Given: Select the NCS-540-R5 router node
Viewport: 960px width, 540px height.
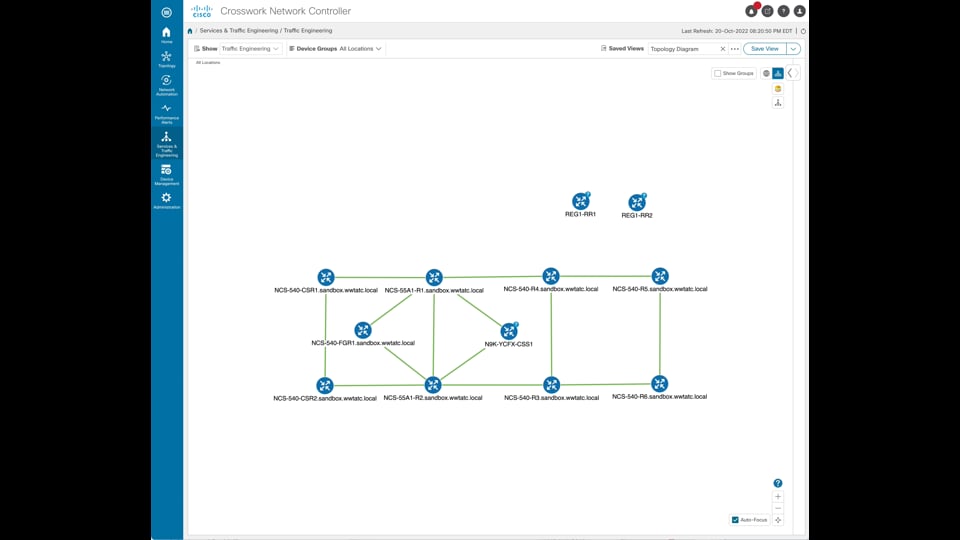Looking at the screenshot, I should click(660, 276).
